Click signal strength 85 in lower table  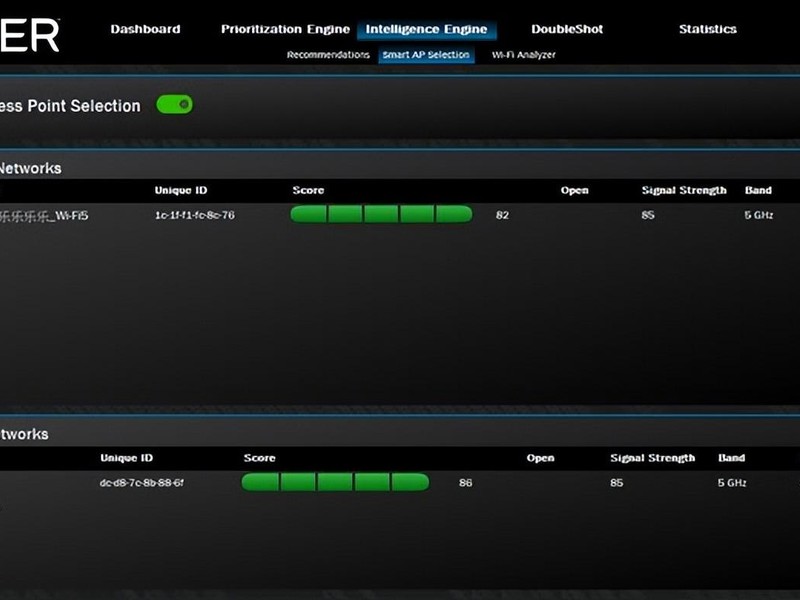tap(617, 483)
